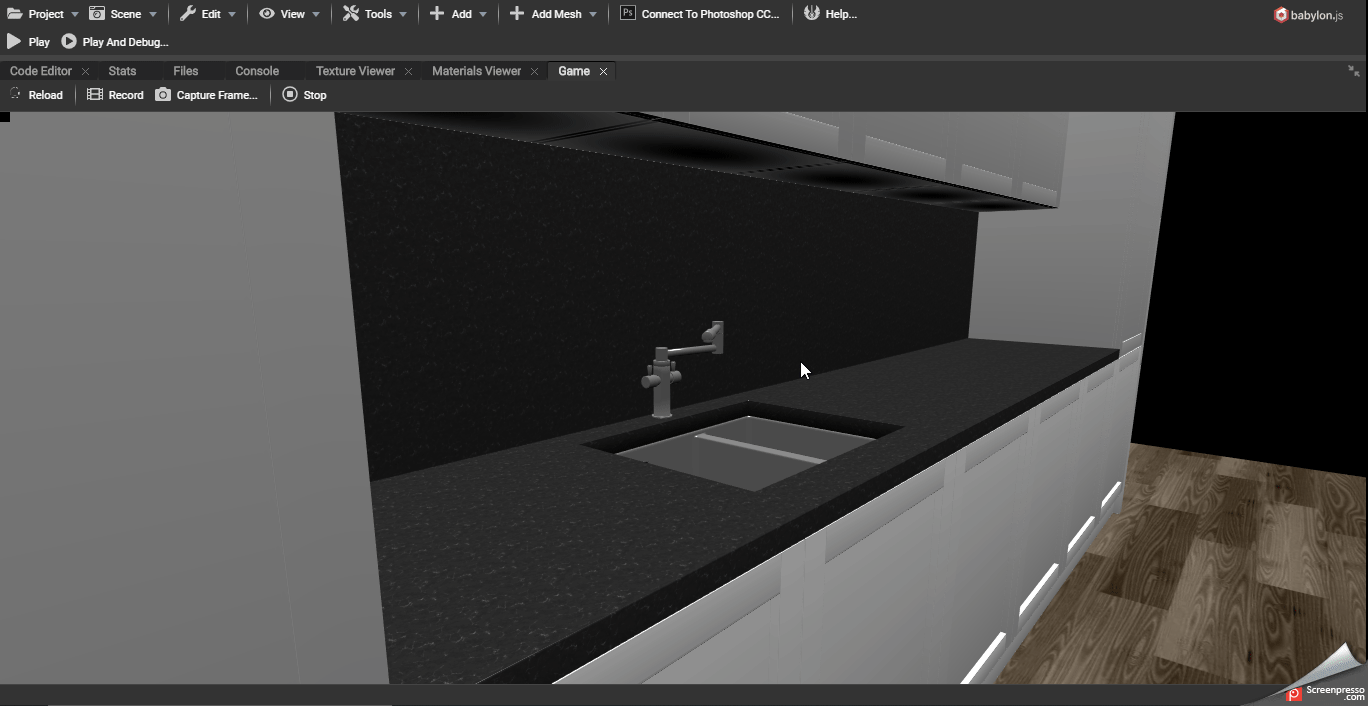
Task: Close the Code Editor tab
Action: point(85,71)
